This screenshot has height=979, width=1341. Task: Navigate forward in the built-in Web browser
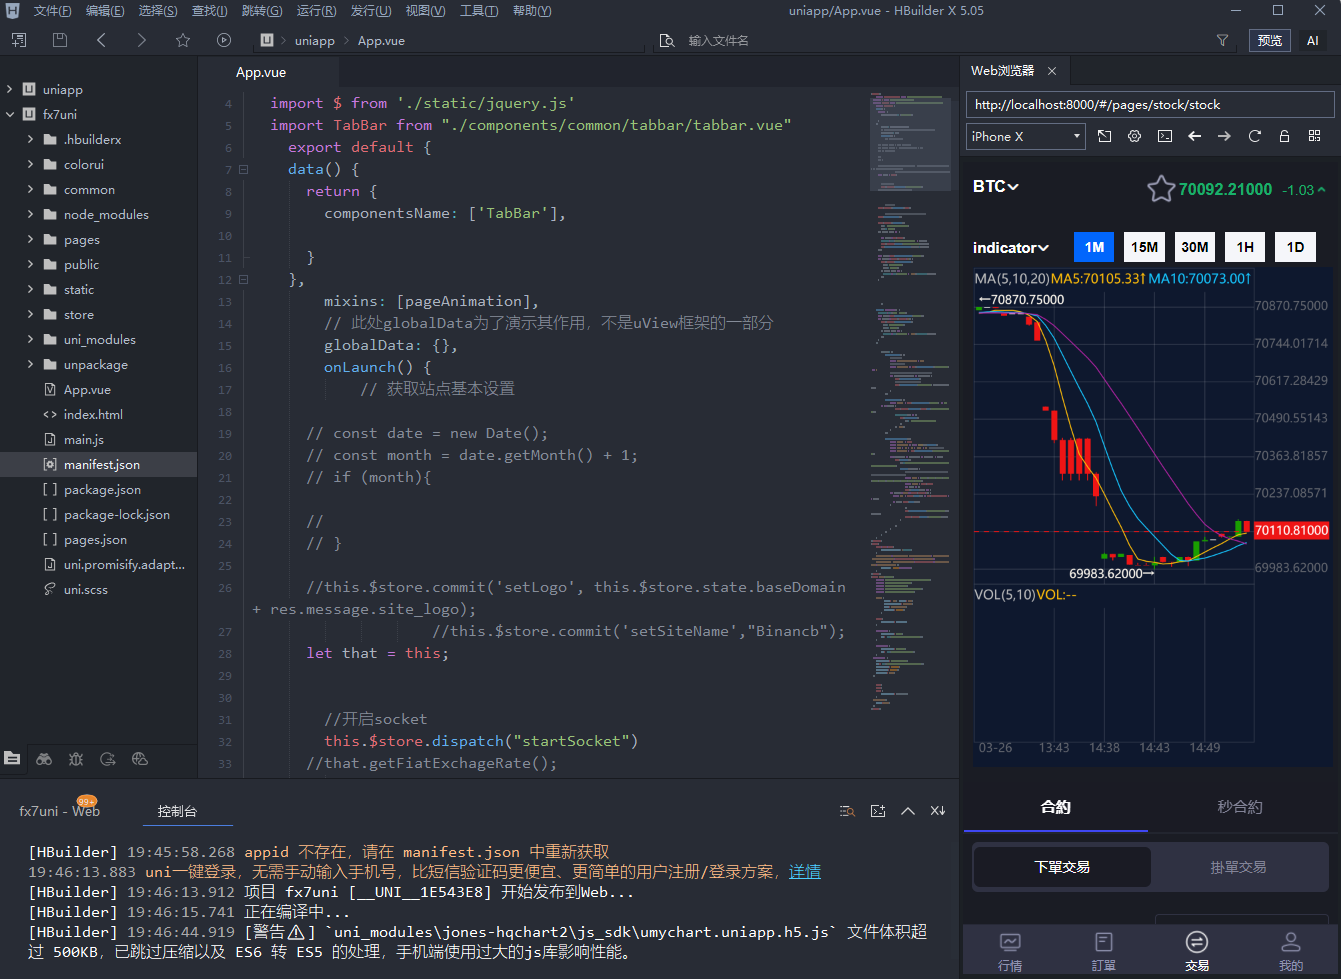tap(1224, 136)
